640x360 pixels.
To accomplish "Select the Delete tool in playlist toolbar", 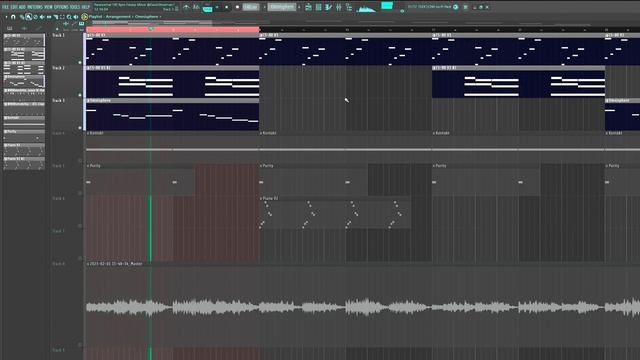I will pos(35,17).
